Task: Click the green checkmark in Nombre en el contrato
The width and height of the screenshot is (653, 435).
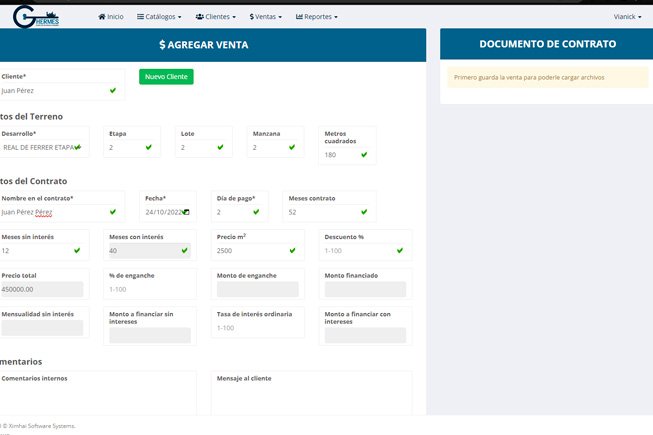Action: click(113, 212)
